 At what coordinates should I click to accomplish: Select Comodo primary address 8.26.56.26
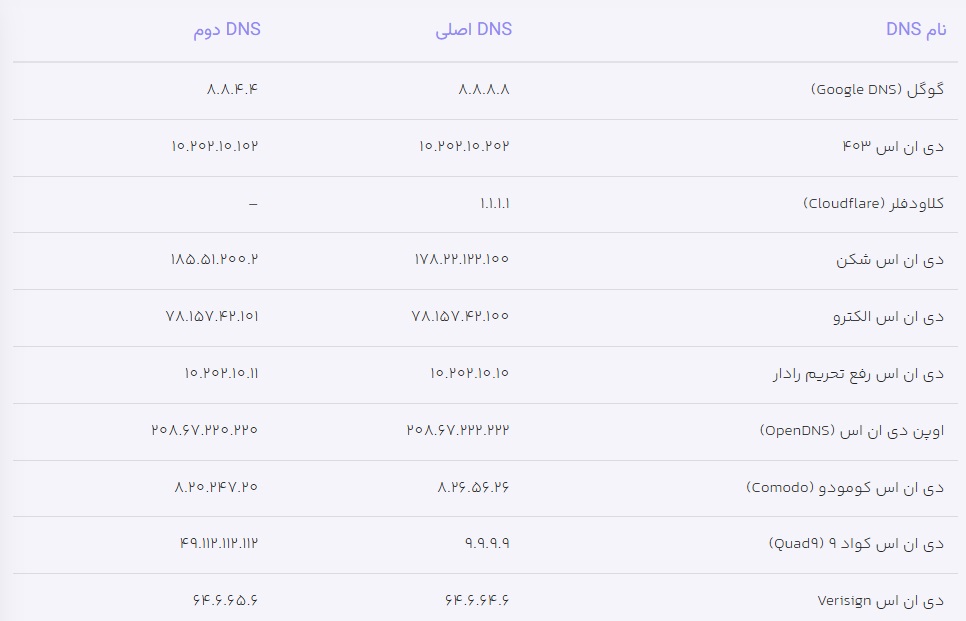coord(474,487)
